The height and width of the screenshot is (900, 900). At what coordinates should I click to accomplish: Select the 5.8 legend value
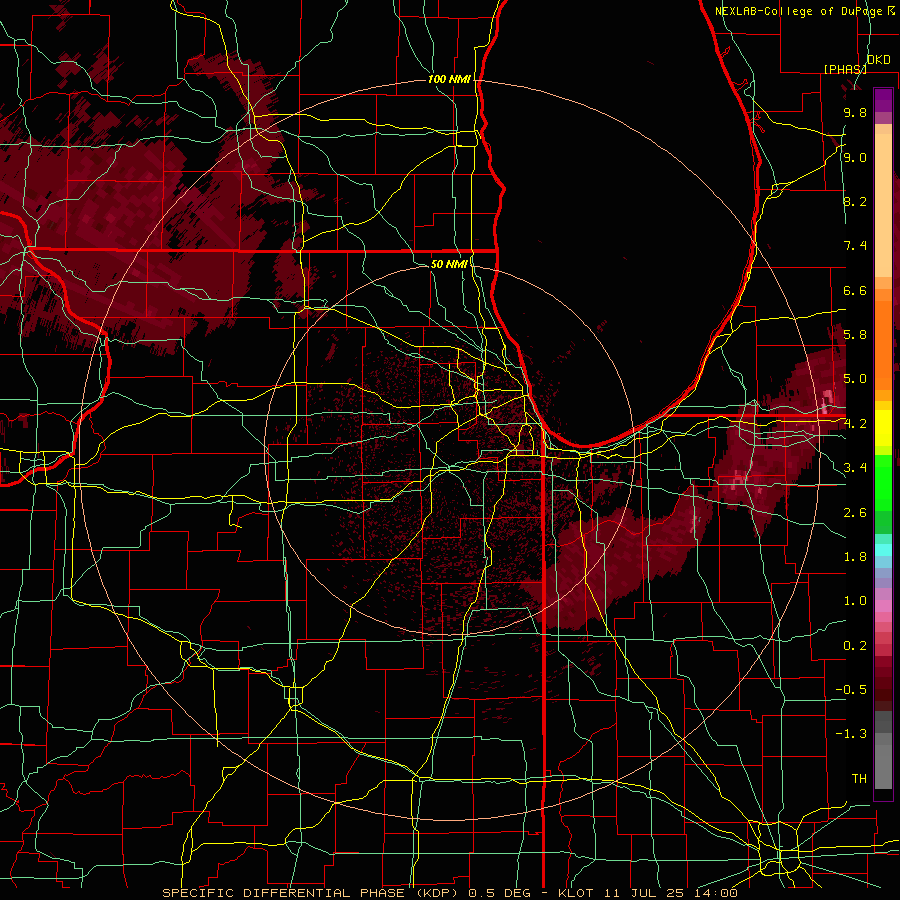point(855,335)
